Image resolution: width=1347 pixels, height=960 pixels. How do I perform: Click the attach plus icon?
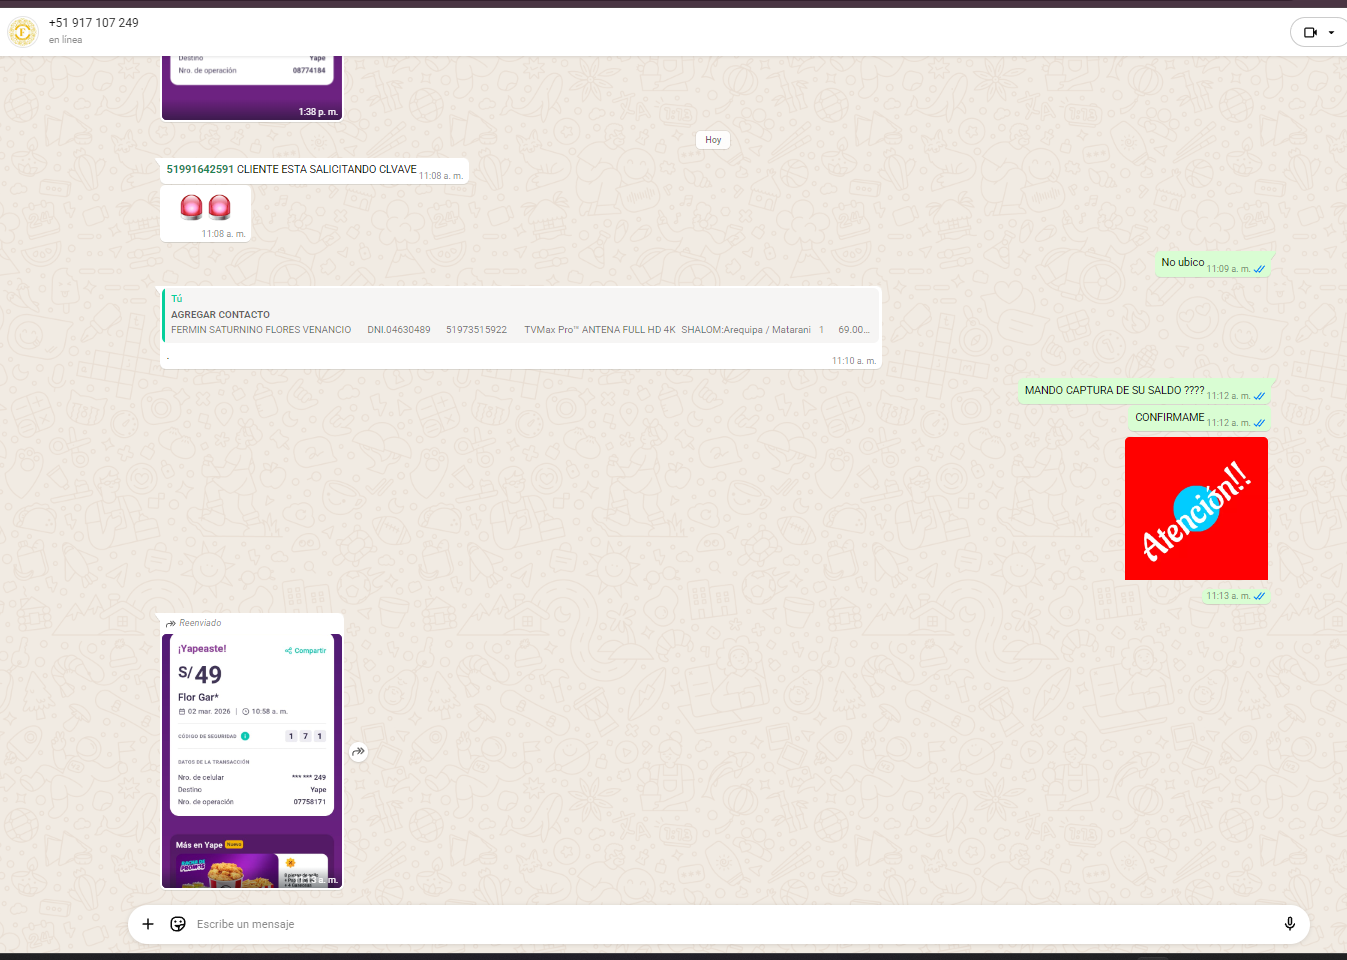[148, 924]
